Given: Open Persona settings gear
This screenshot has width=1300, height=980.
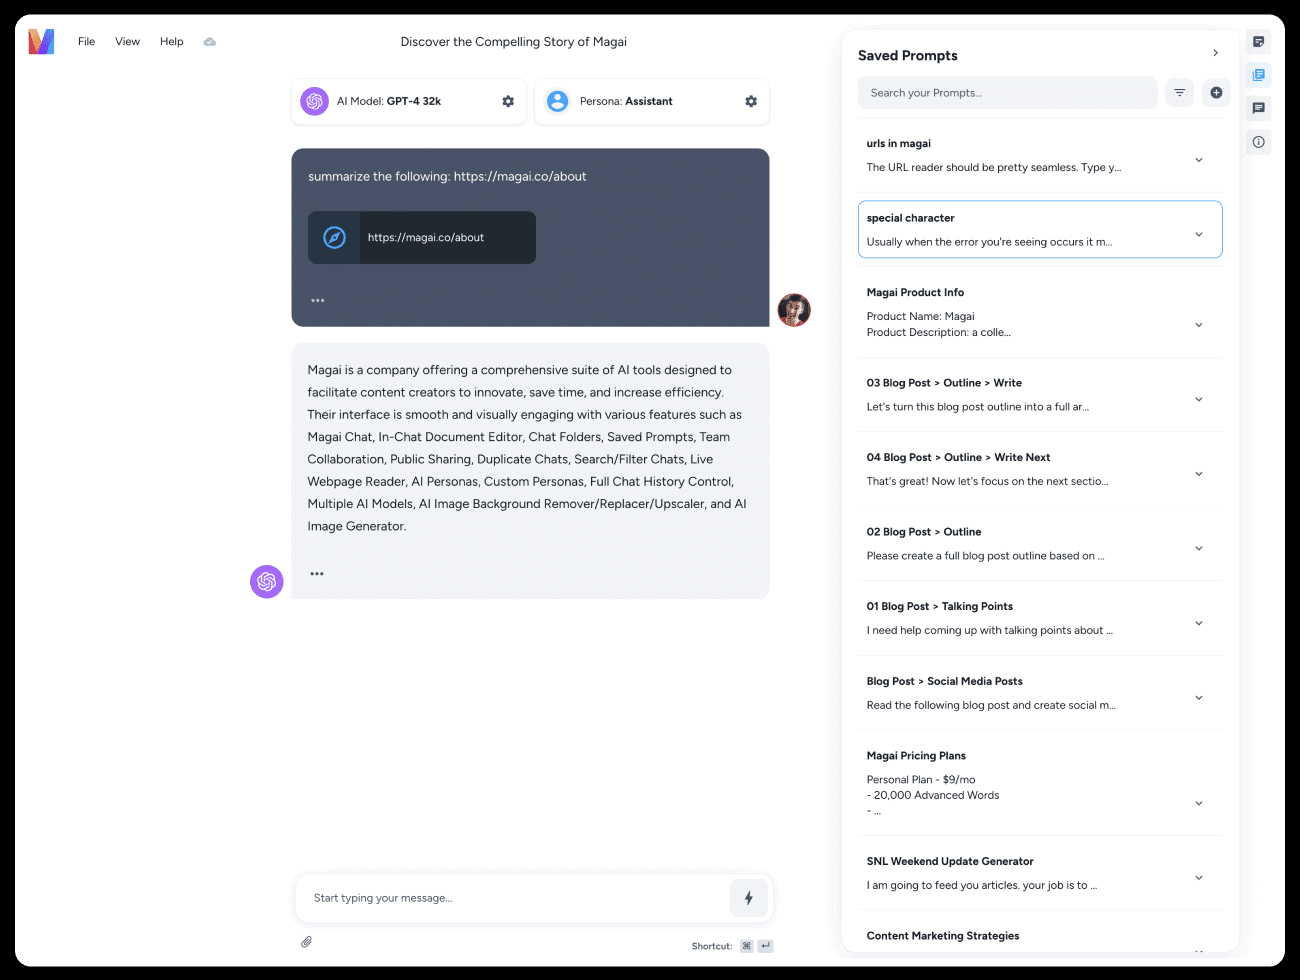Looking at the screenshot, I should pyautogui.click(x=751, y=101).
